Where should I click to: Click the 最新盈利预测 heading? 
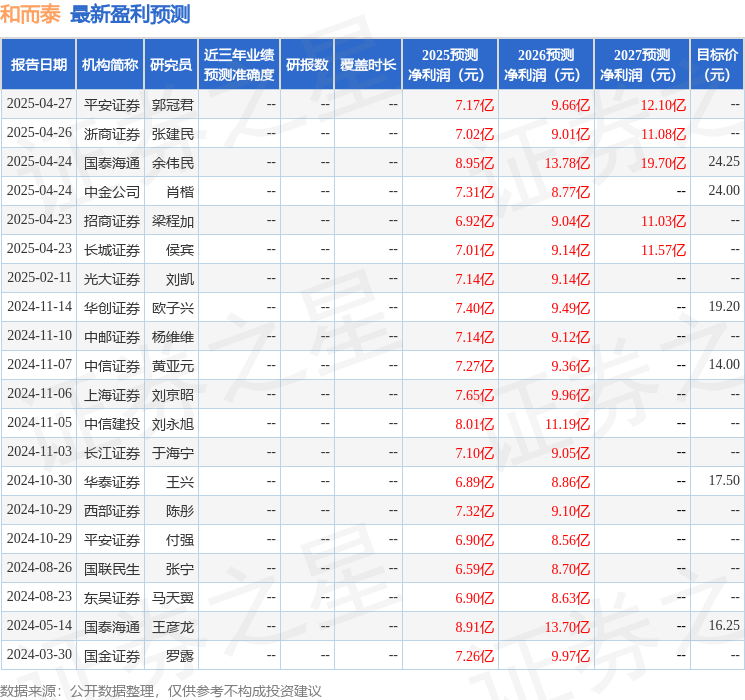click(x=130, y=14)
